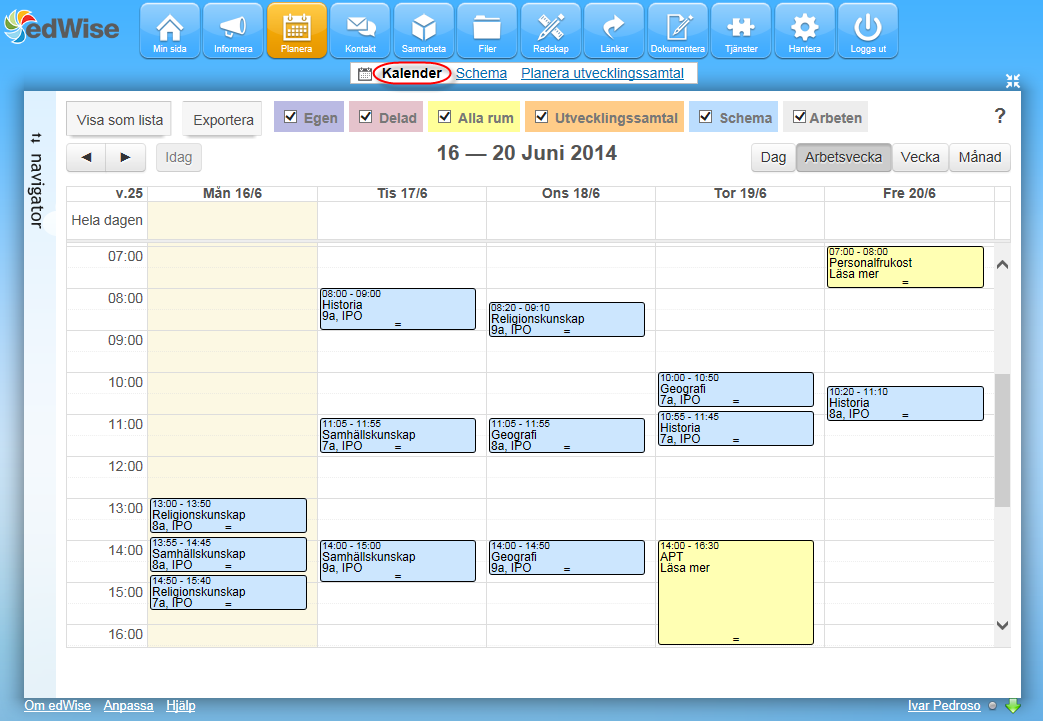Toggle the Alla rum checkbox
Screen dimensions: 1043x721
(445, 116)
